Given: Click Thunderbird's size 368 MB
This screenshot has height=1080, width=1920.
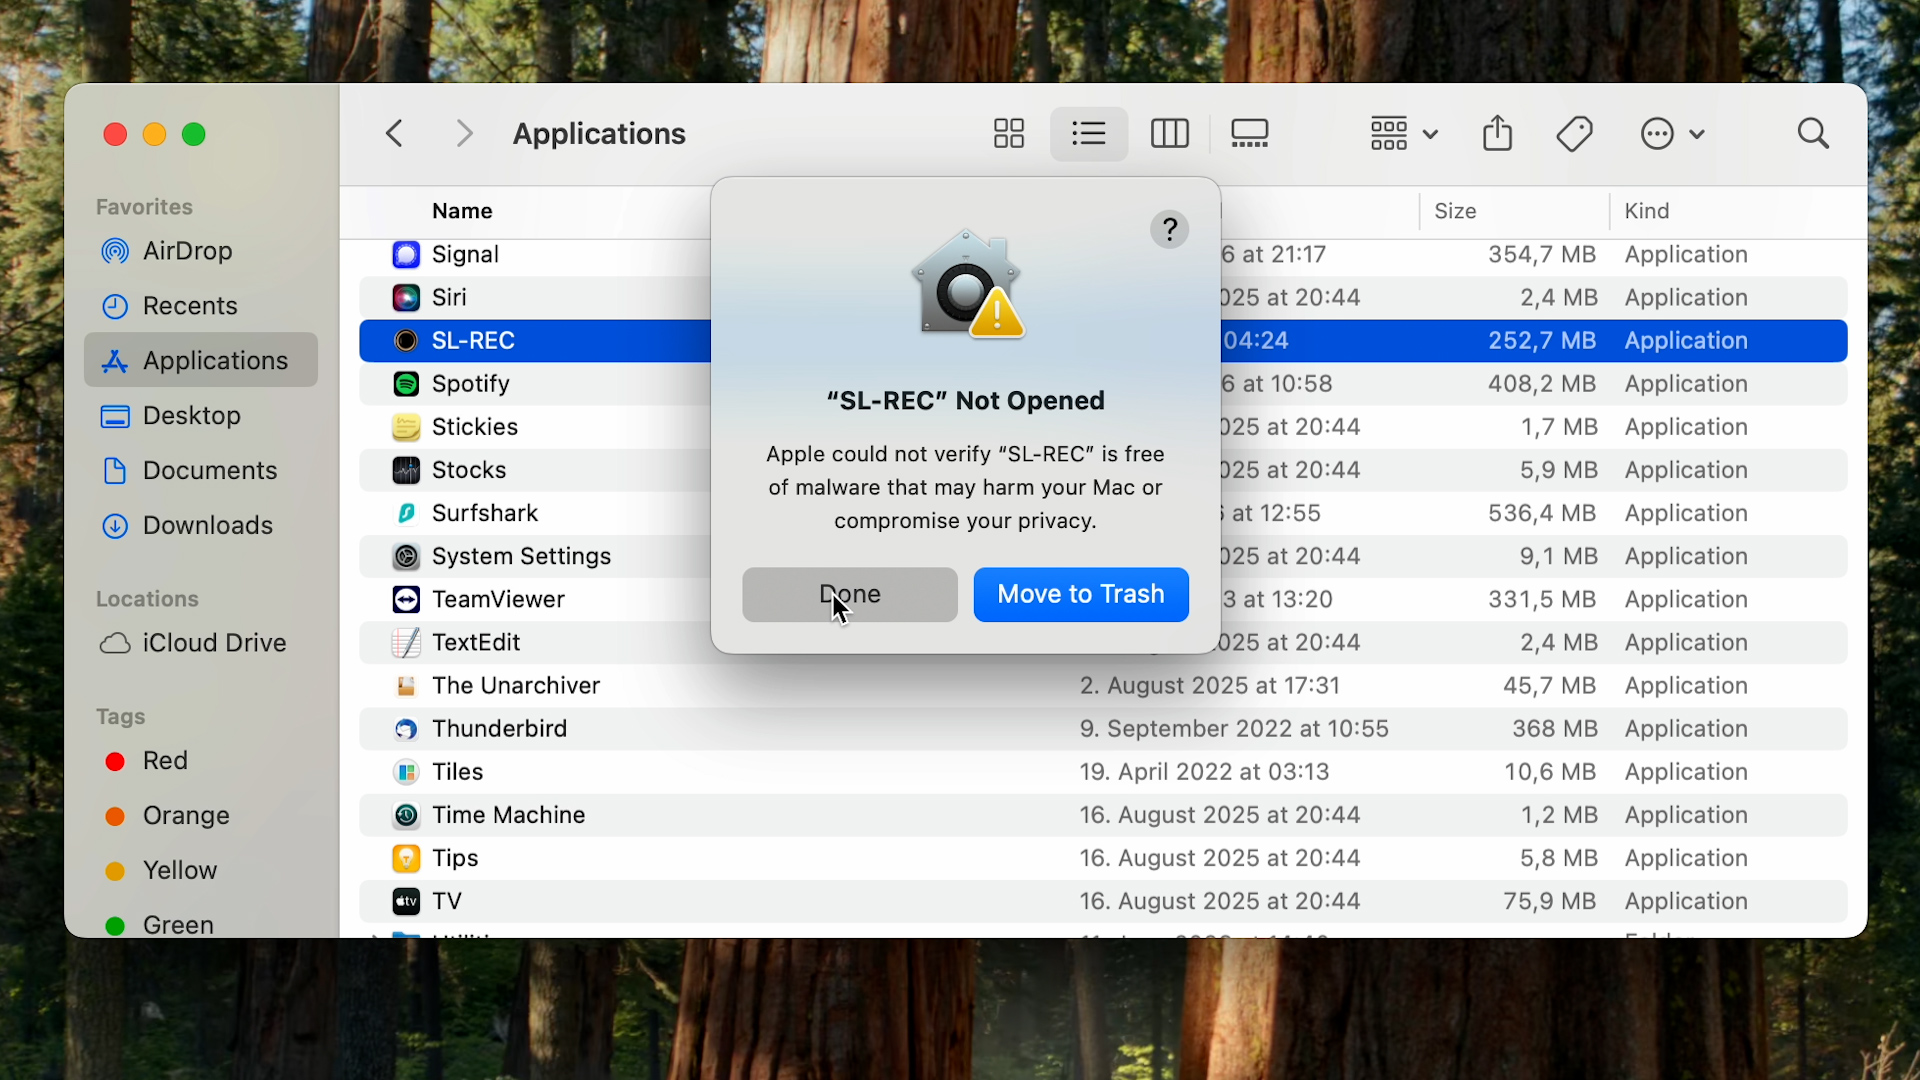Looking at the screenshot, I should pyautogui.click(x=1554, y=729).
